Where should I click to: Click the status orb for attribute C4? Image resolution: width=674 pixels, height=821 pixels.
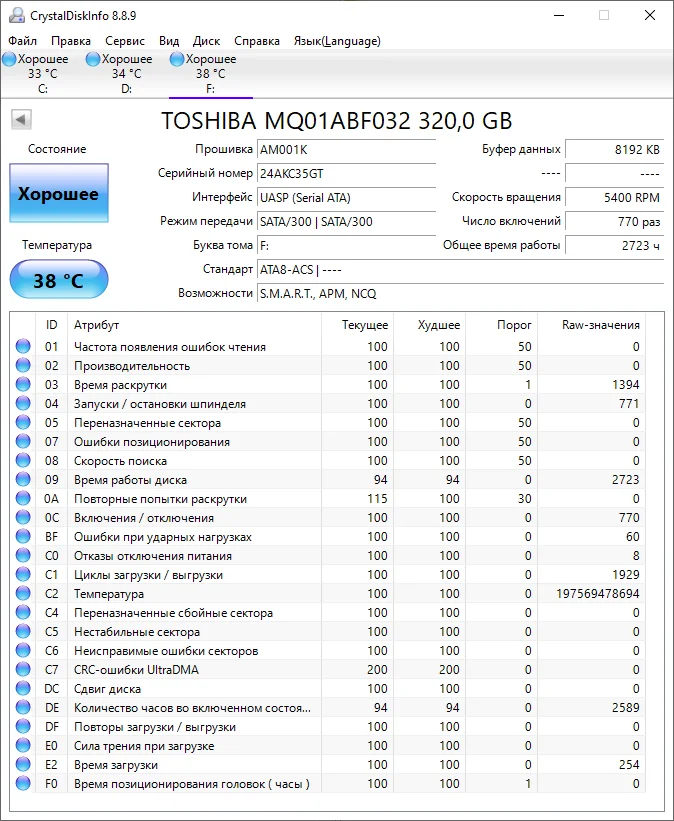tap(23, 612)
